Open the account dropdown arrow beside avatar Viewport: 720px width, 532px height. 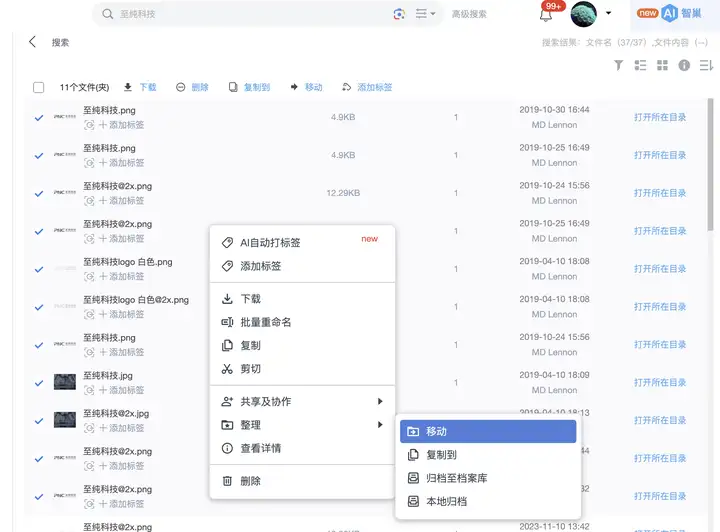(x=608, y=13)
